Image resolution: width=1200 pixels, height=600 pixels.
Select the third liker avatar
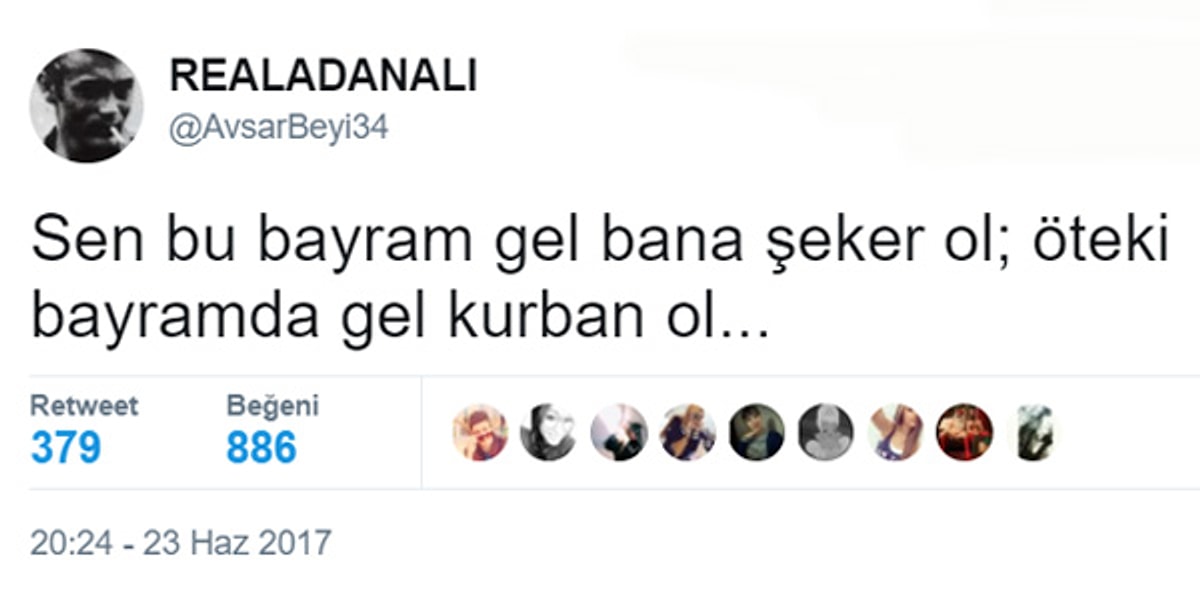(x=619, y=432)
